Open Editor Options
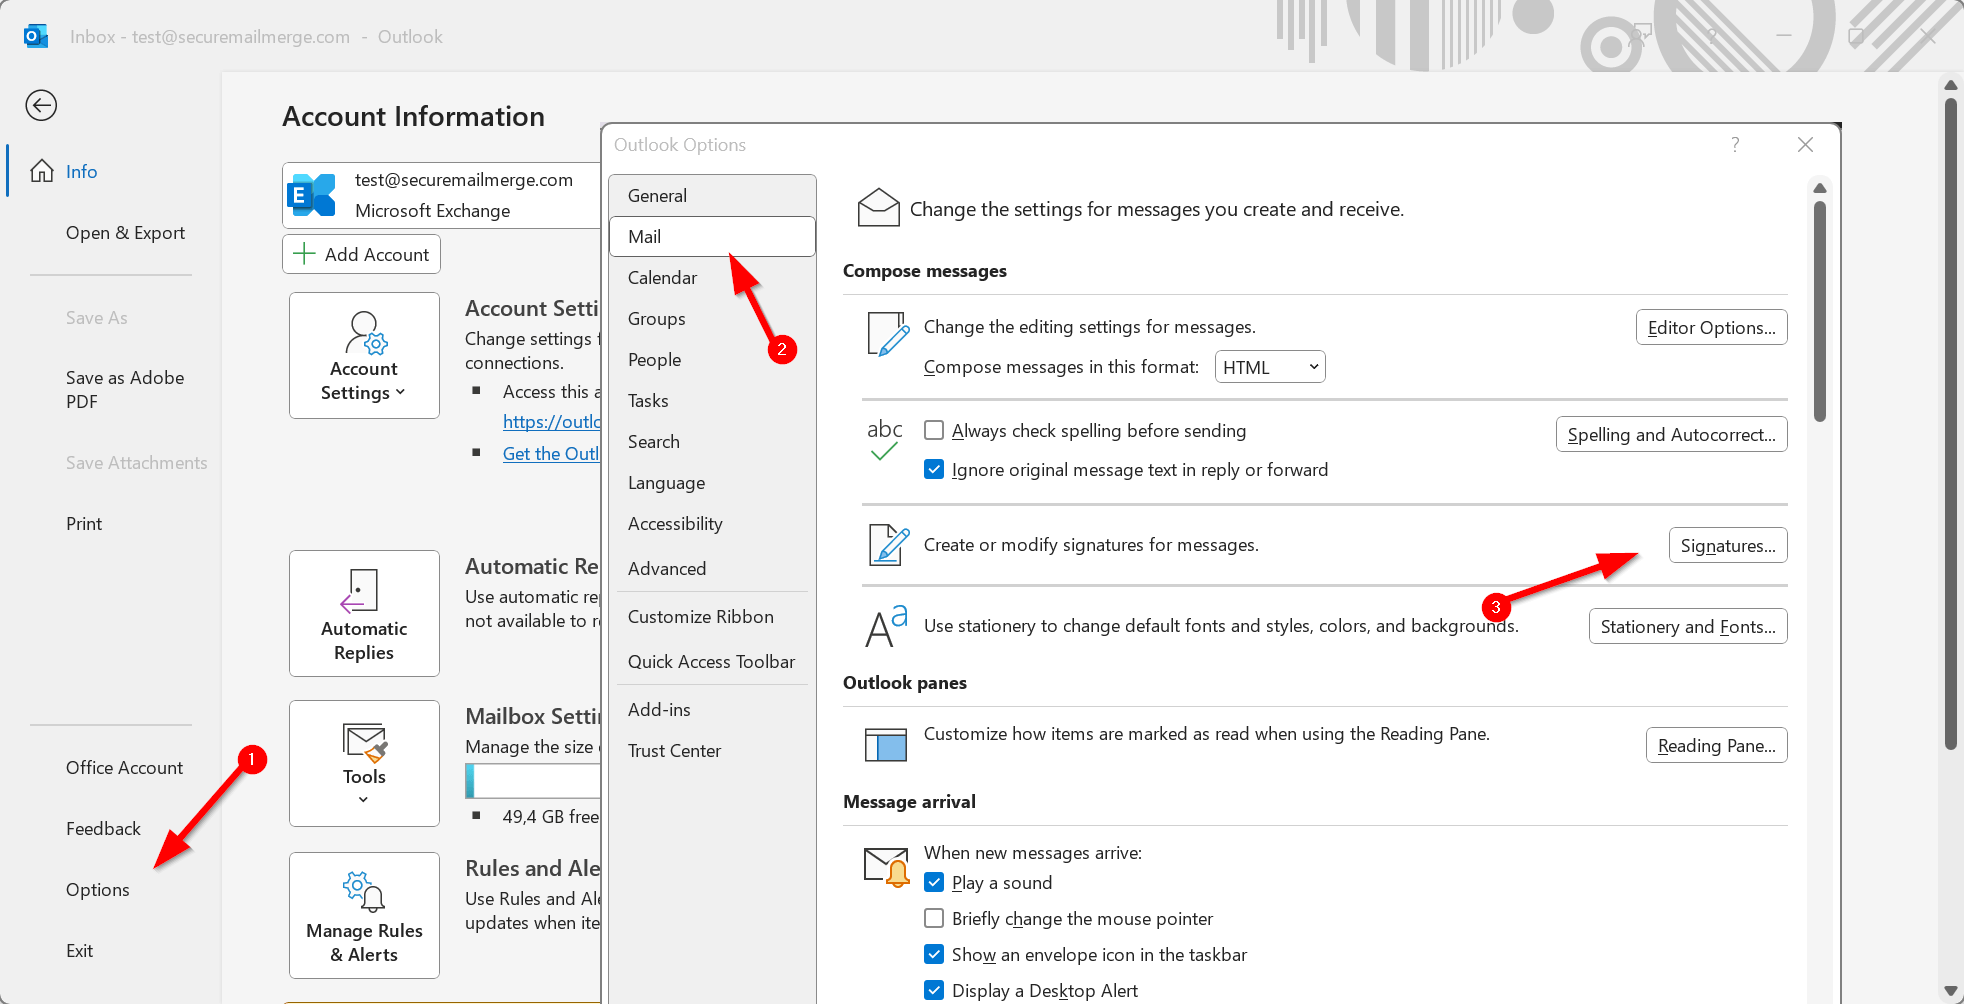The height and width of the screenshot is (1004, 1964). tap(1710, 327)
